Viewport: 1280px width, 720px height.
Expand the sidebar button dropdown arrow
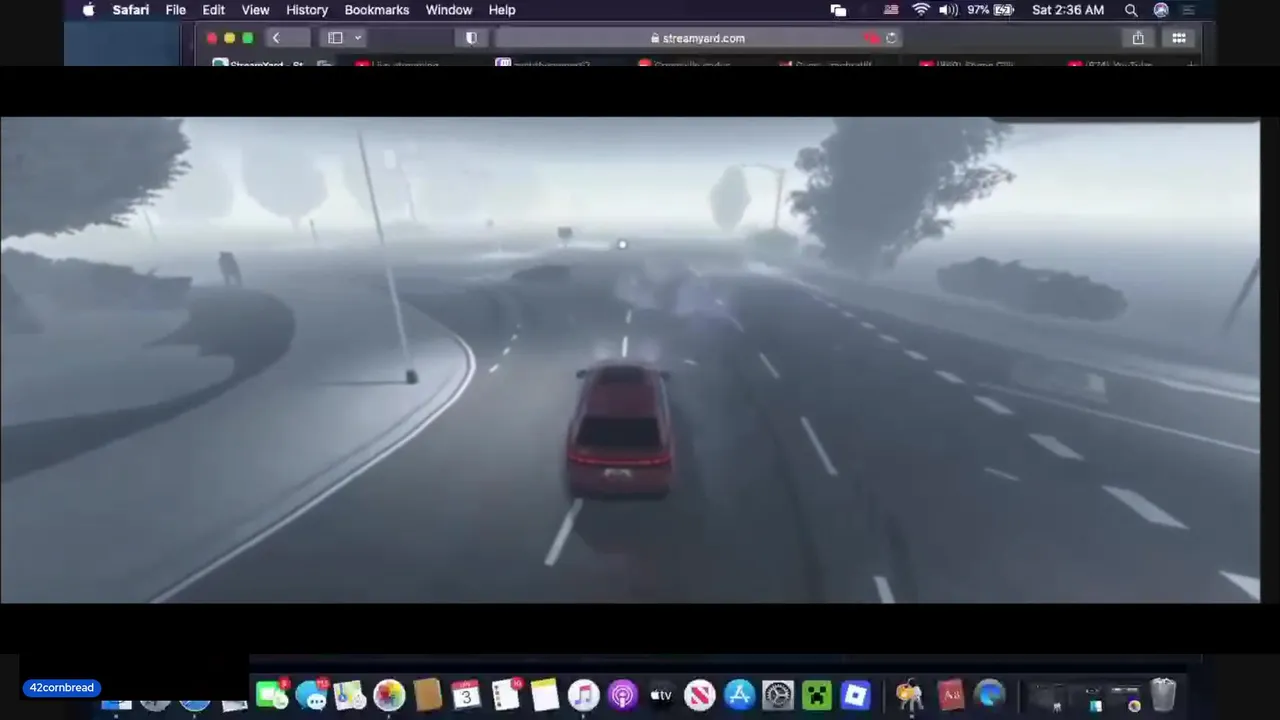pos(357,38)
